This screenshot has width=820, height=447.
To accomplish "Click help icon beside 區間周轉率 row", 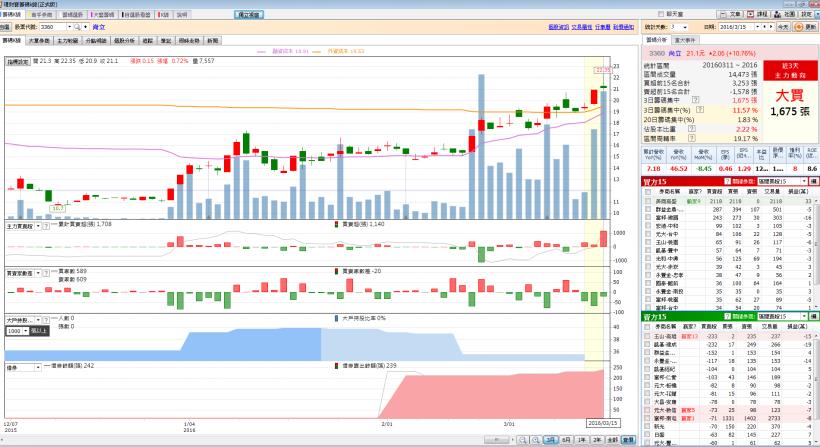I will (691, 138).
